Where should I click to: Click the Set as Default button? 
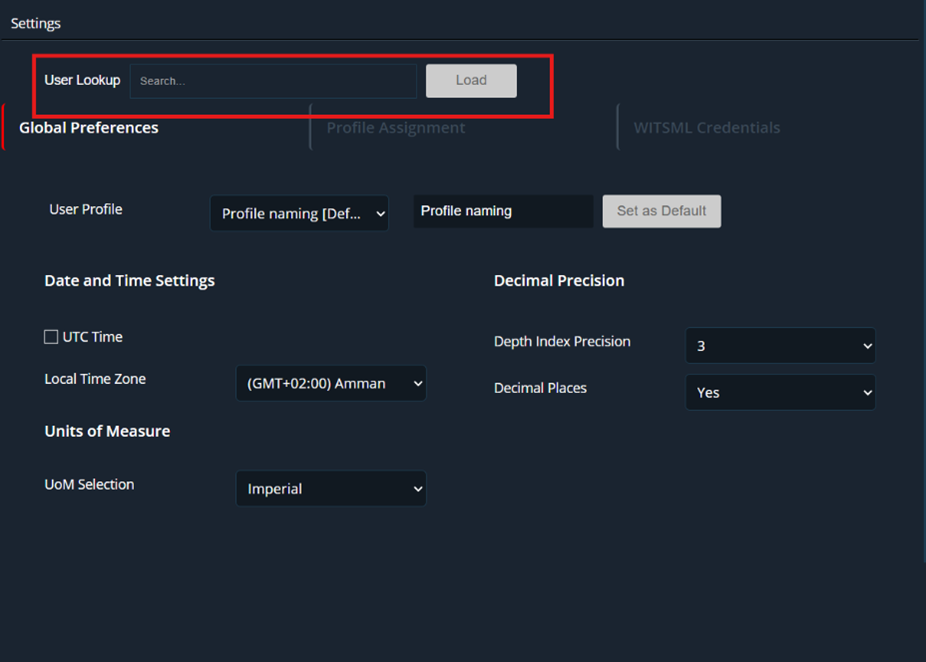point(661,211)
